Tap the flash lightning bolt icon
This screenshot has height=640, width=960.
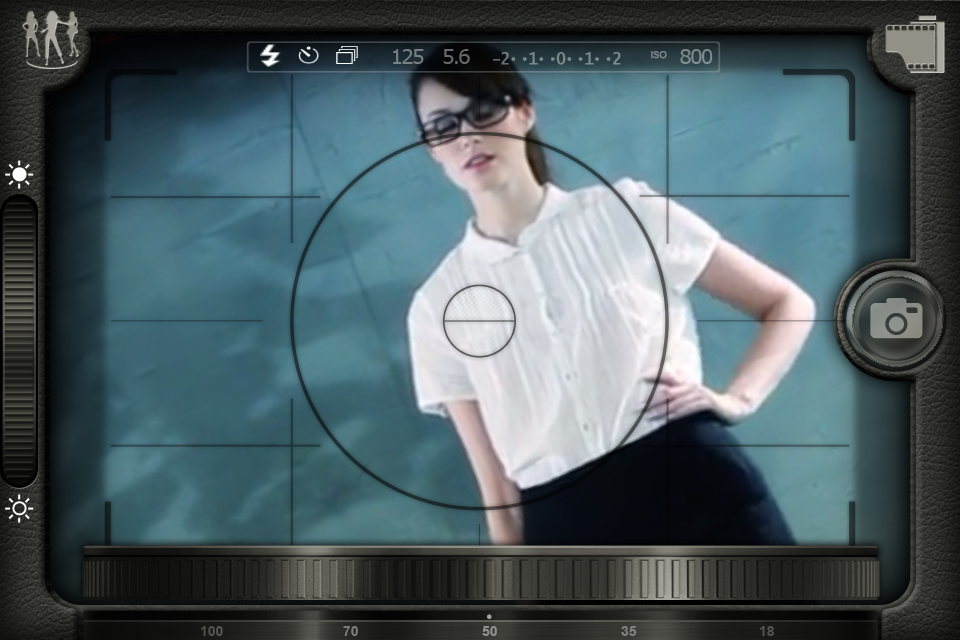tap(270, 56)
